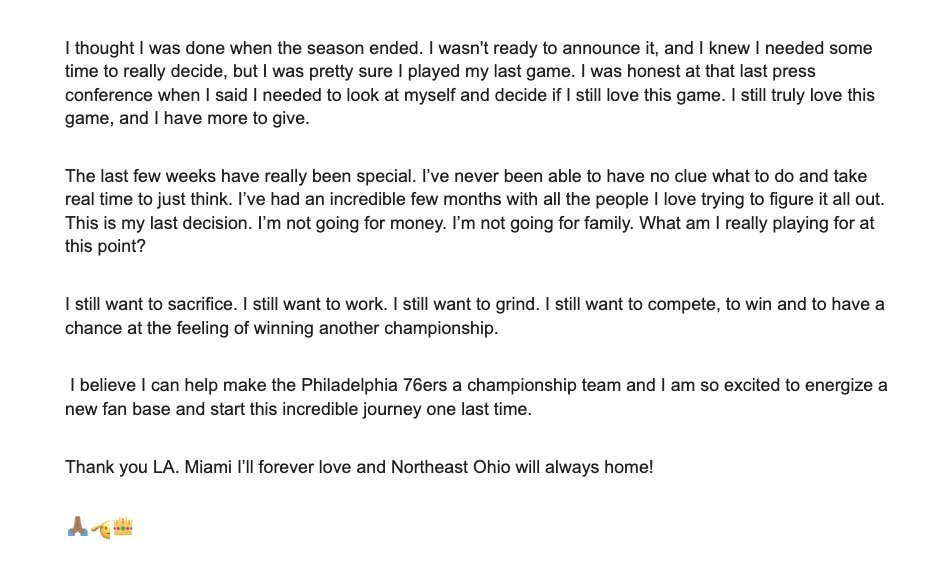Click the words "Northeast Ohio"
The width and height of the screenshot is (946, 580).
451,467
